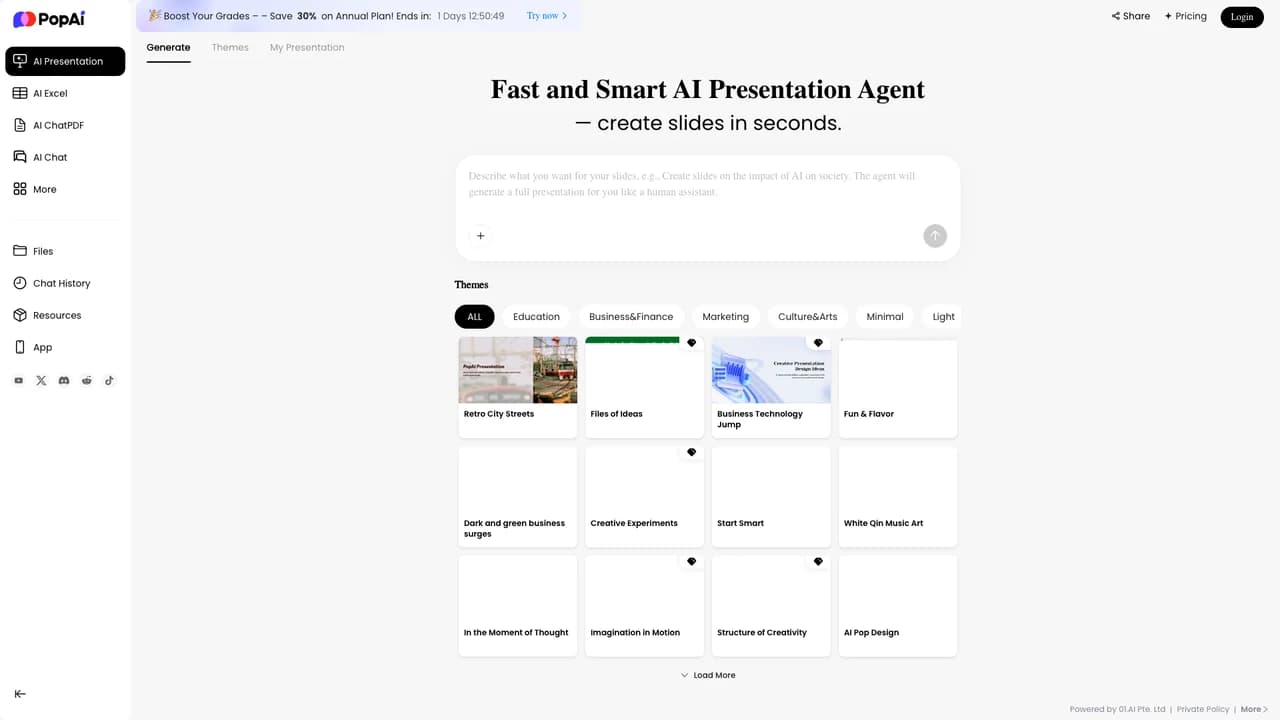Switch to the Generate tab

168,47
